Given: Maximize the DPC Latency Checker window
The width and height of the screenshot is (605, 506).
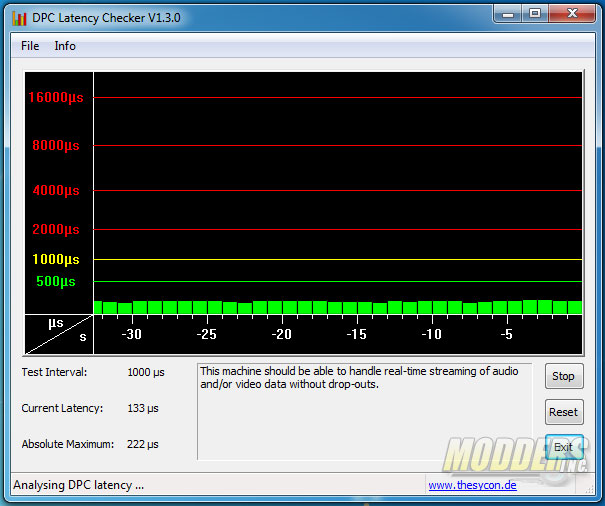Looking at the screenshot, I should tap(535, 14).
